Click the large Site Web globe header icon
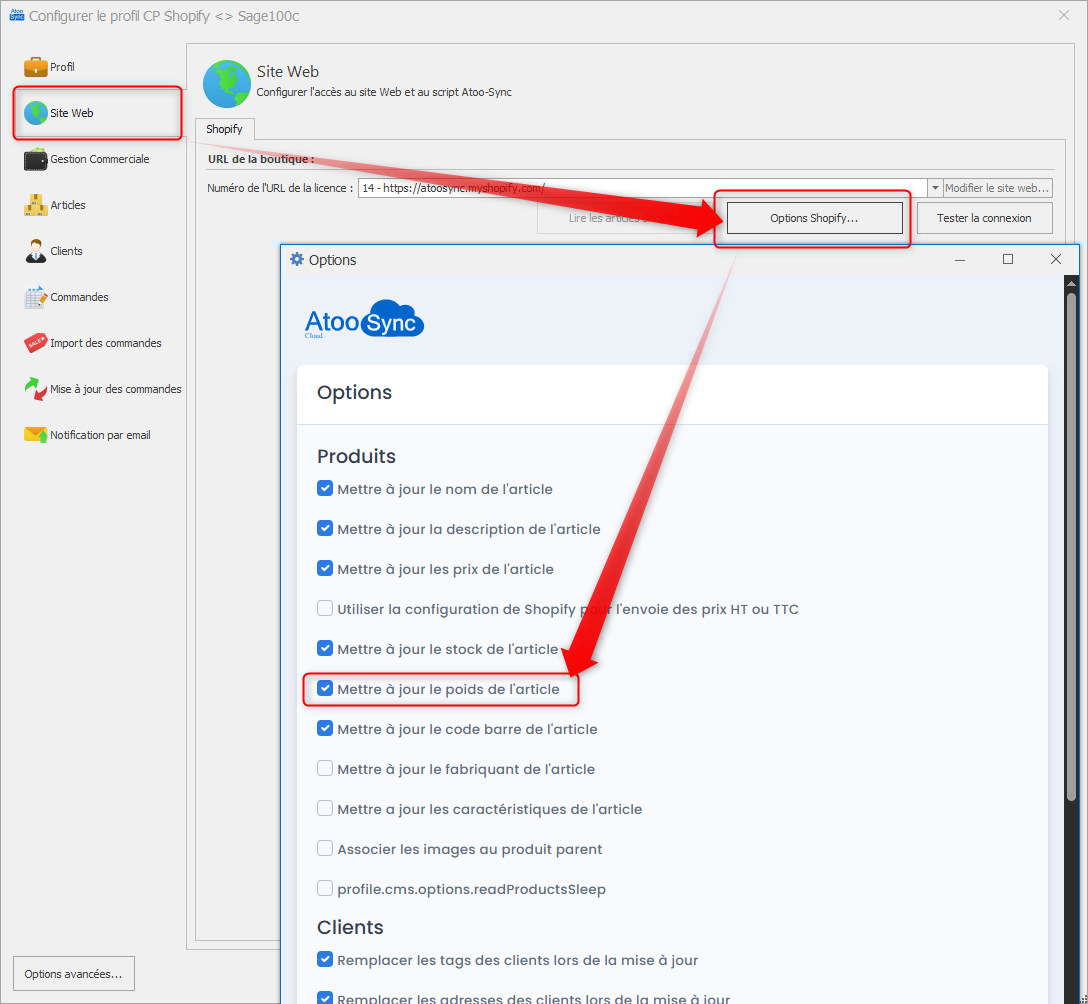The width and height of the screenshot is (1088, 1004). (x=226, y=83)
